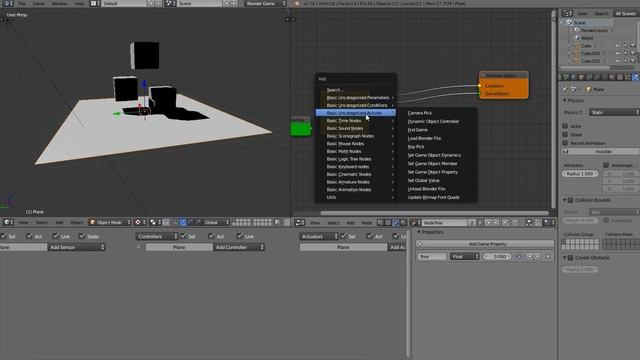Click the node editor horizontal scrollbar

point(434,213)
